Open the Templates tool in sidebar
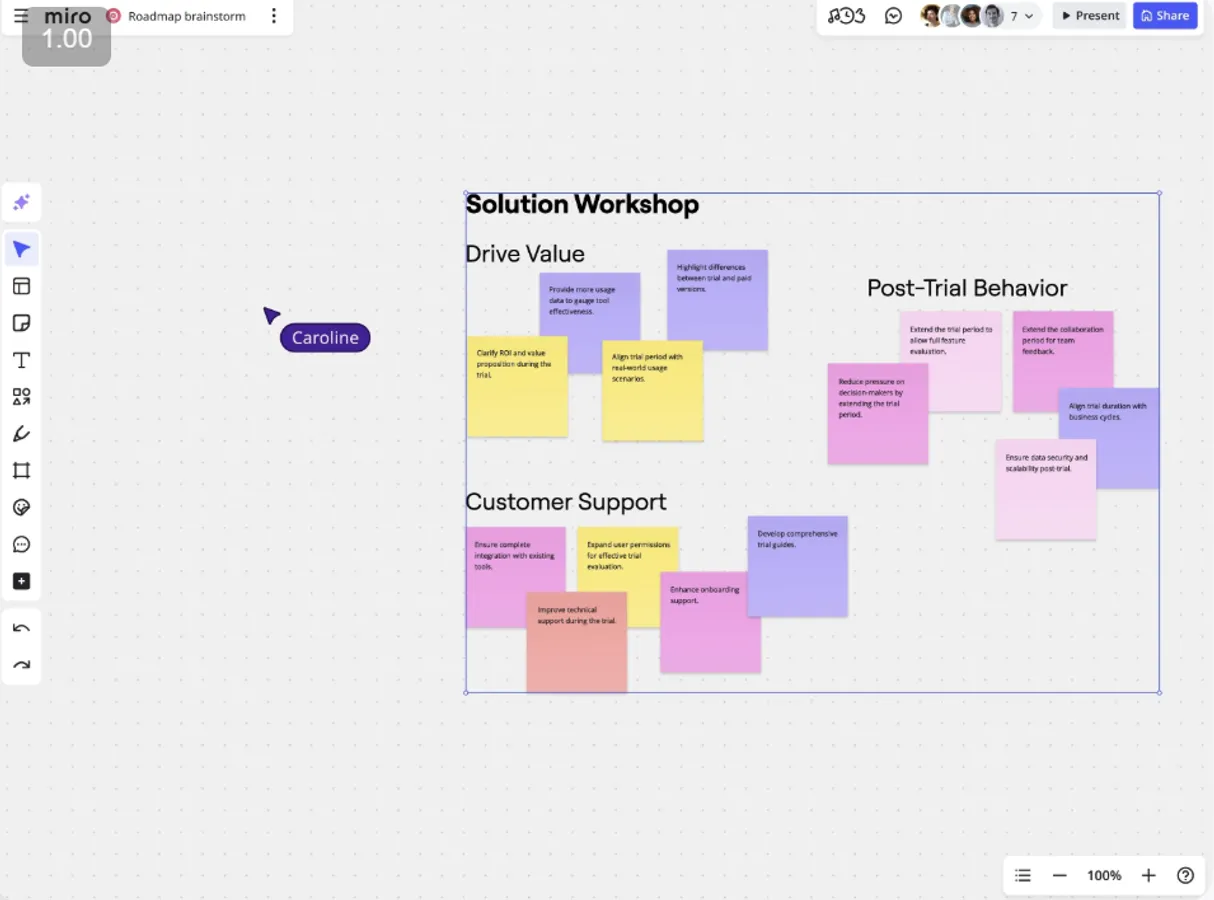 (21, 286)
